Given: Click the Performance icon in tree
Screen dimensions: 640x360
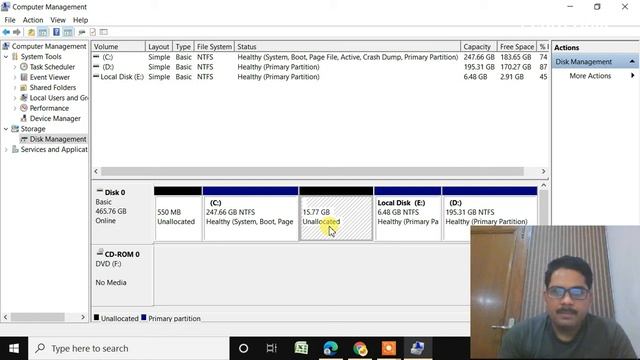Looking at the screenshot, I should coord(24,108).
